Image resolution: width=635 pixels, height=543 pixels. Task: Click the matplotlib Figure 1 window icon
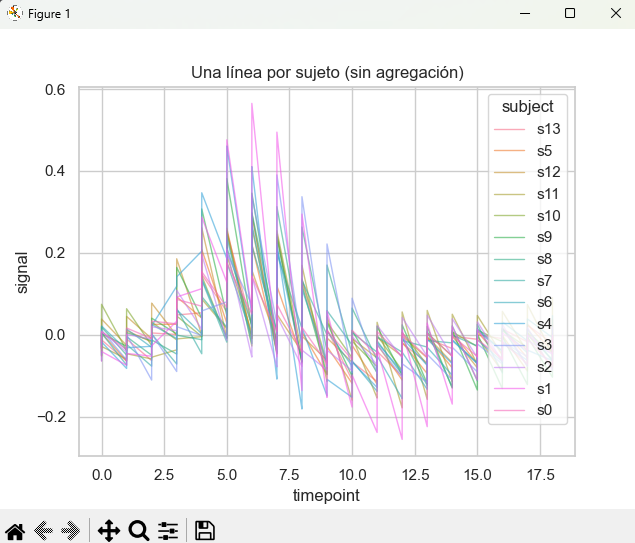pyautogui.click(x=15, y=13)
